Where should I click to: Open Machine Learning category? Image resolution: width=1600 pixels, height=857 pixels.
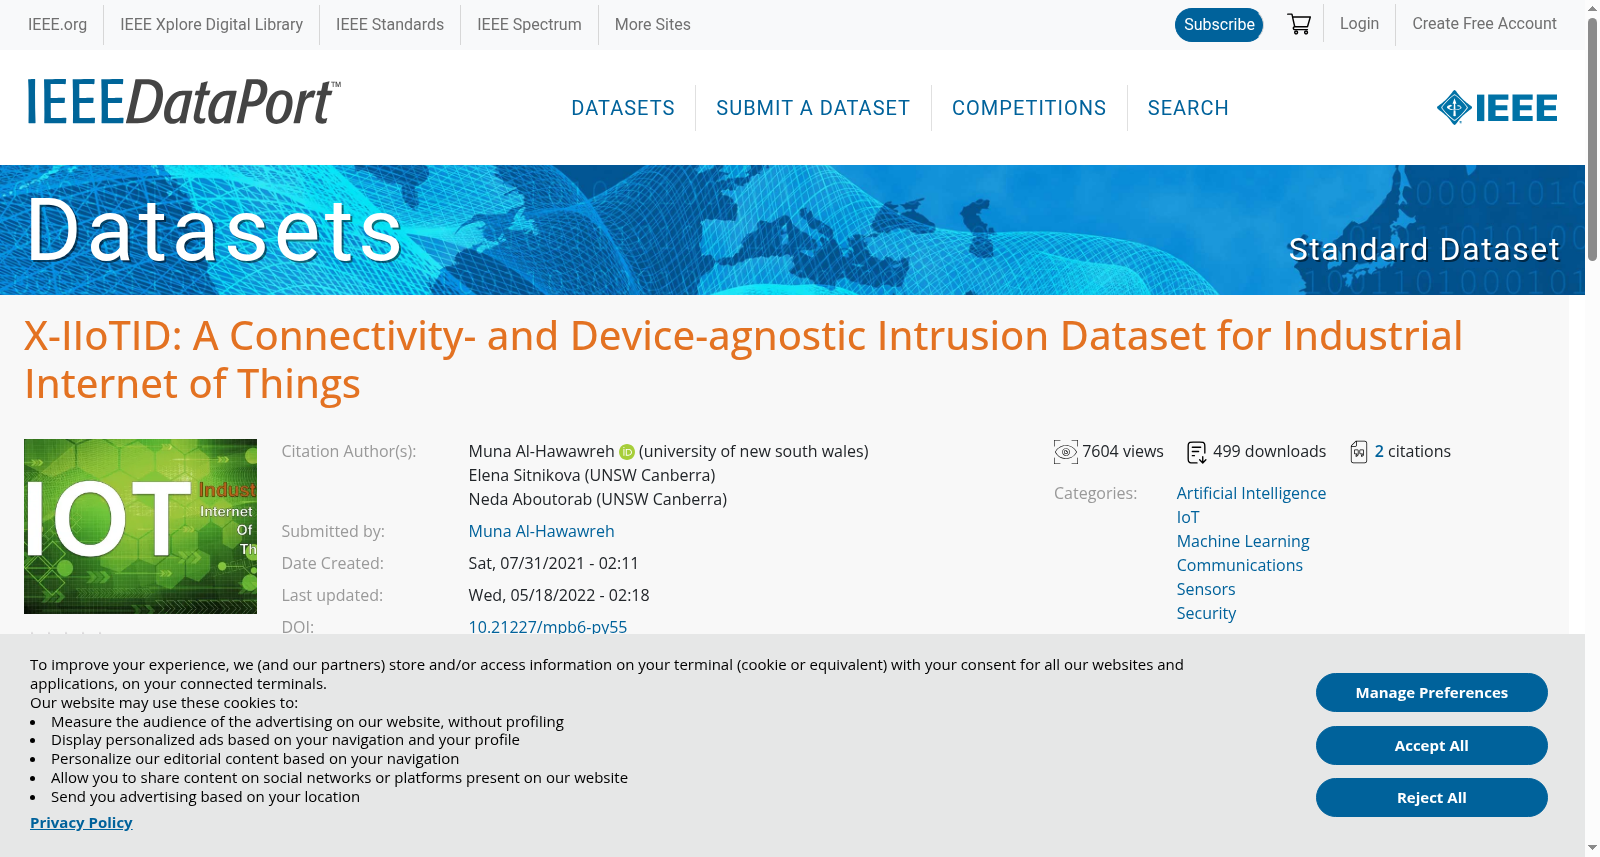(x=1243, y=542)
